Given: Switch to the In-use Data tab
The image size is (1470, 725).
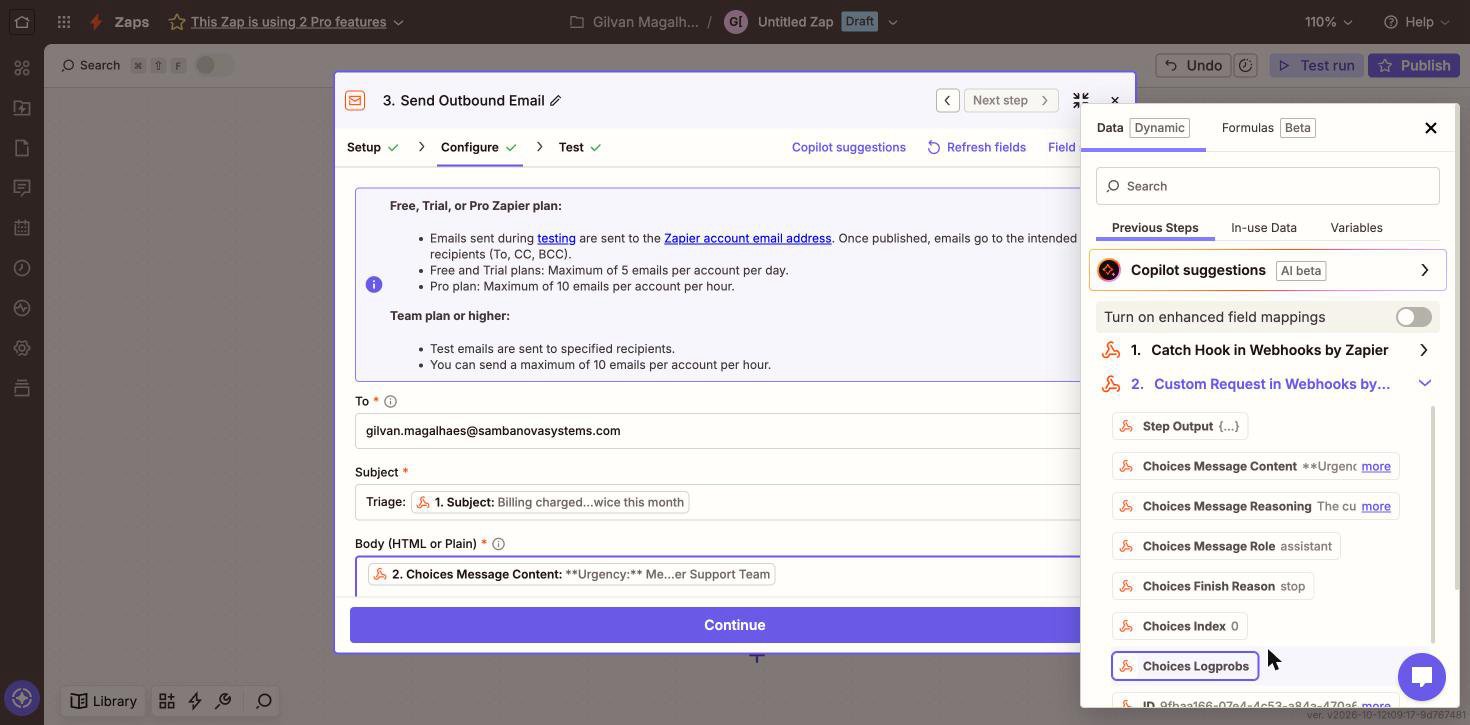Looking at the screenshot, I should [1264, 228].
